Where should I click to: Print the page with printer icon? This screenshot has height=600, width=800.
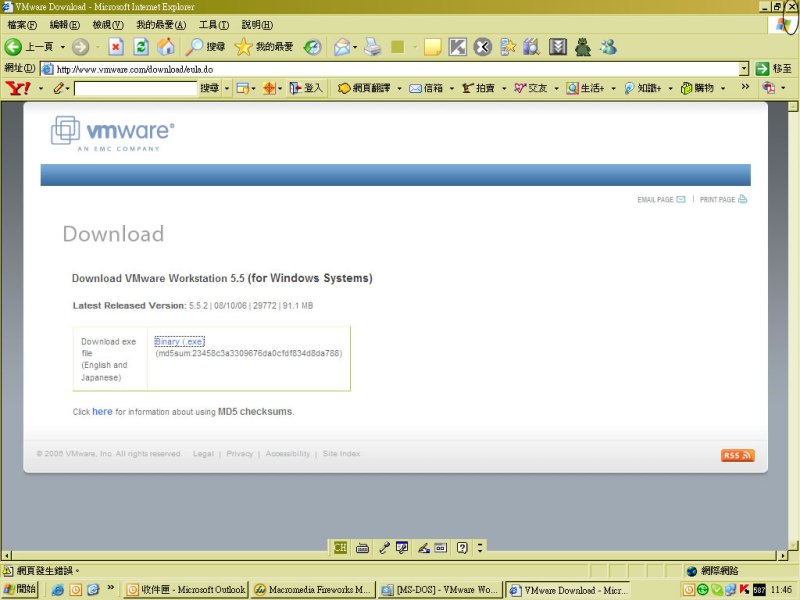[373, 47]
